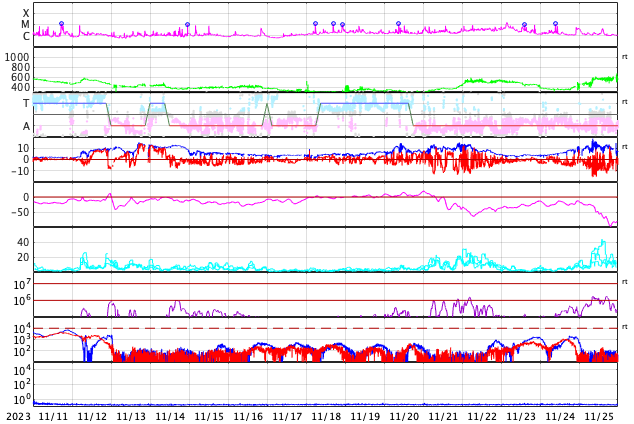Click the "10^3" axis label
634x424 pixels.
click(x=22, y=340)
